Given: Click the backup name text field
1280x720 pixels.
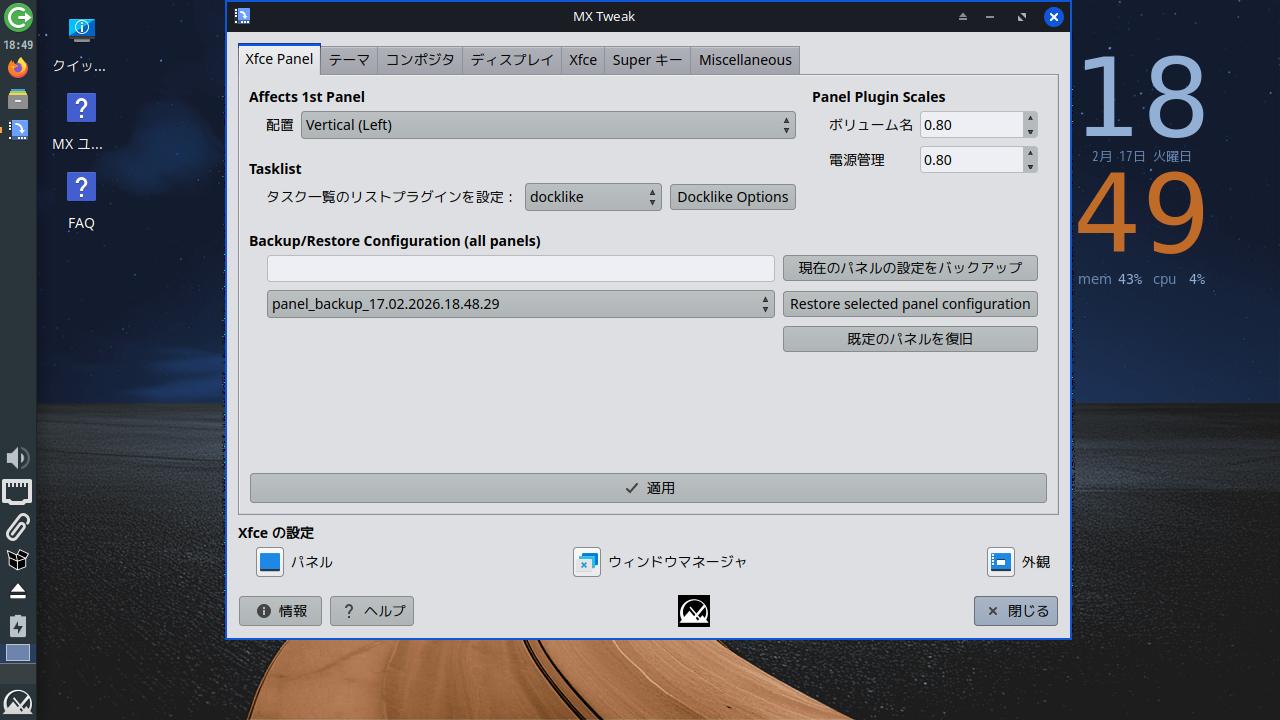Looking at the screenshot, I should (520, 268).
